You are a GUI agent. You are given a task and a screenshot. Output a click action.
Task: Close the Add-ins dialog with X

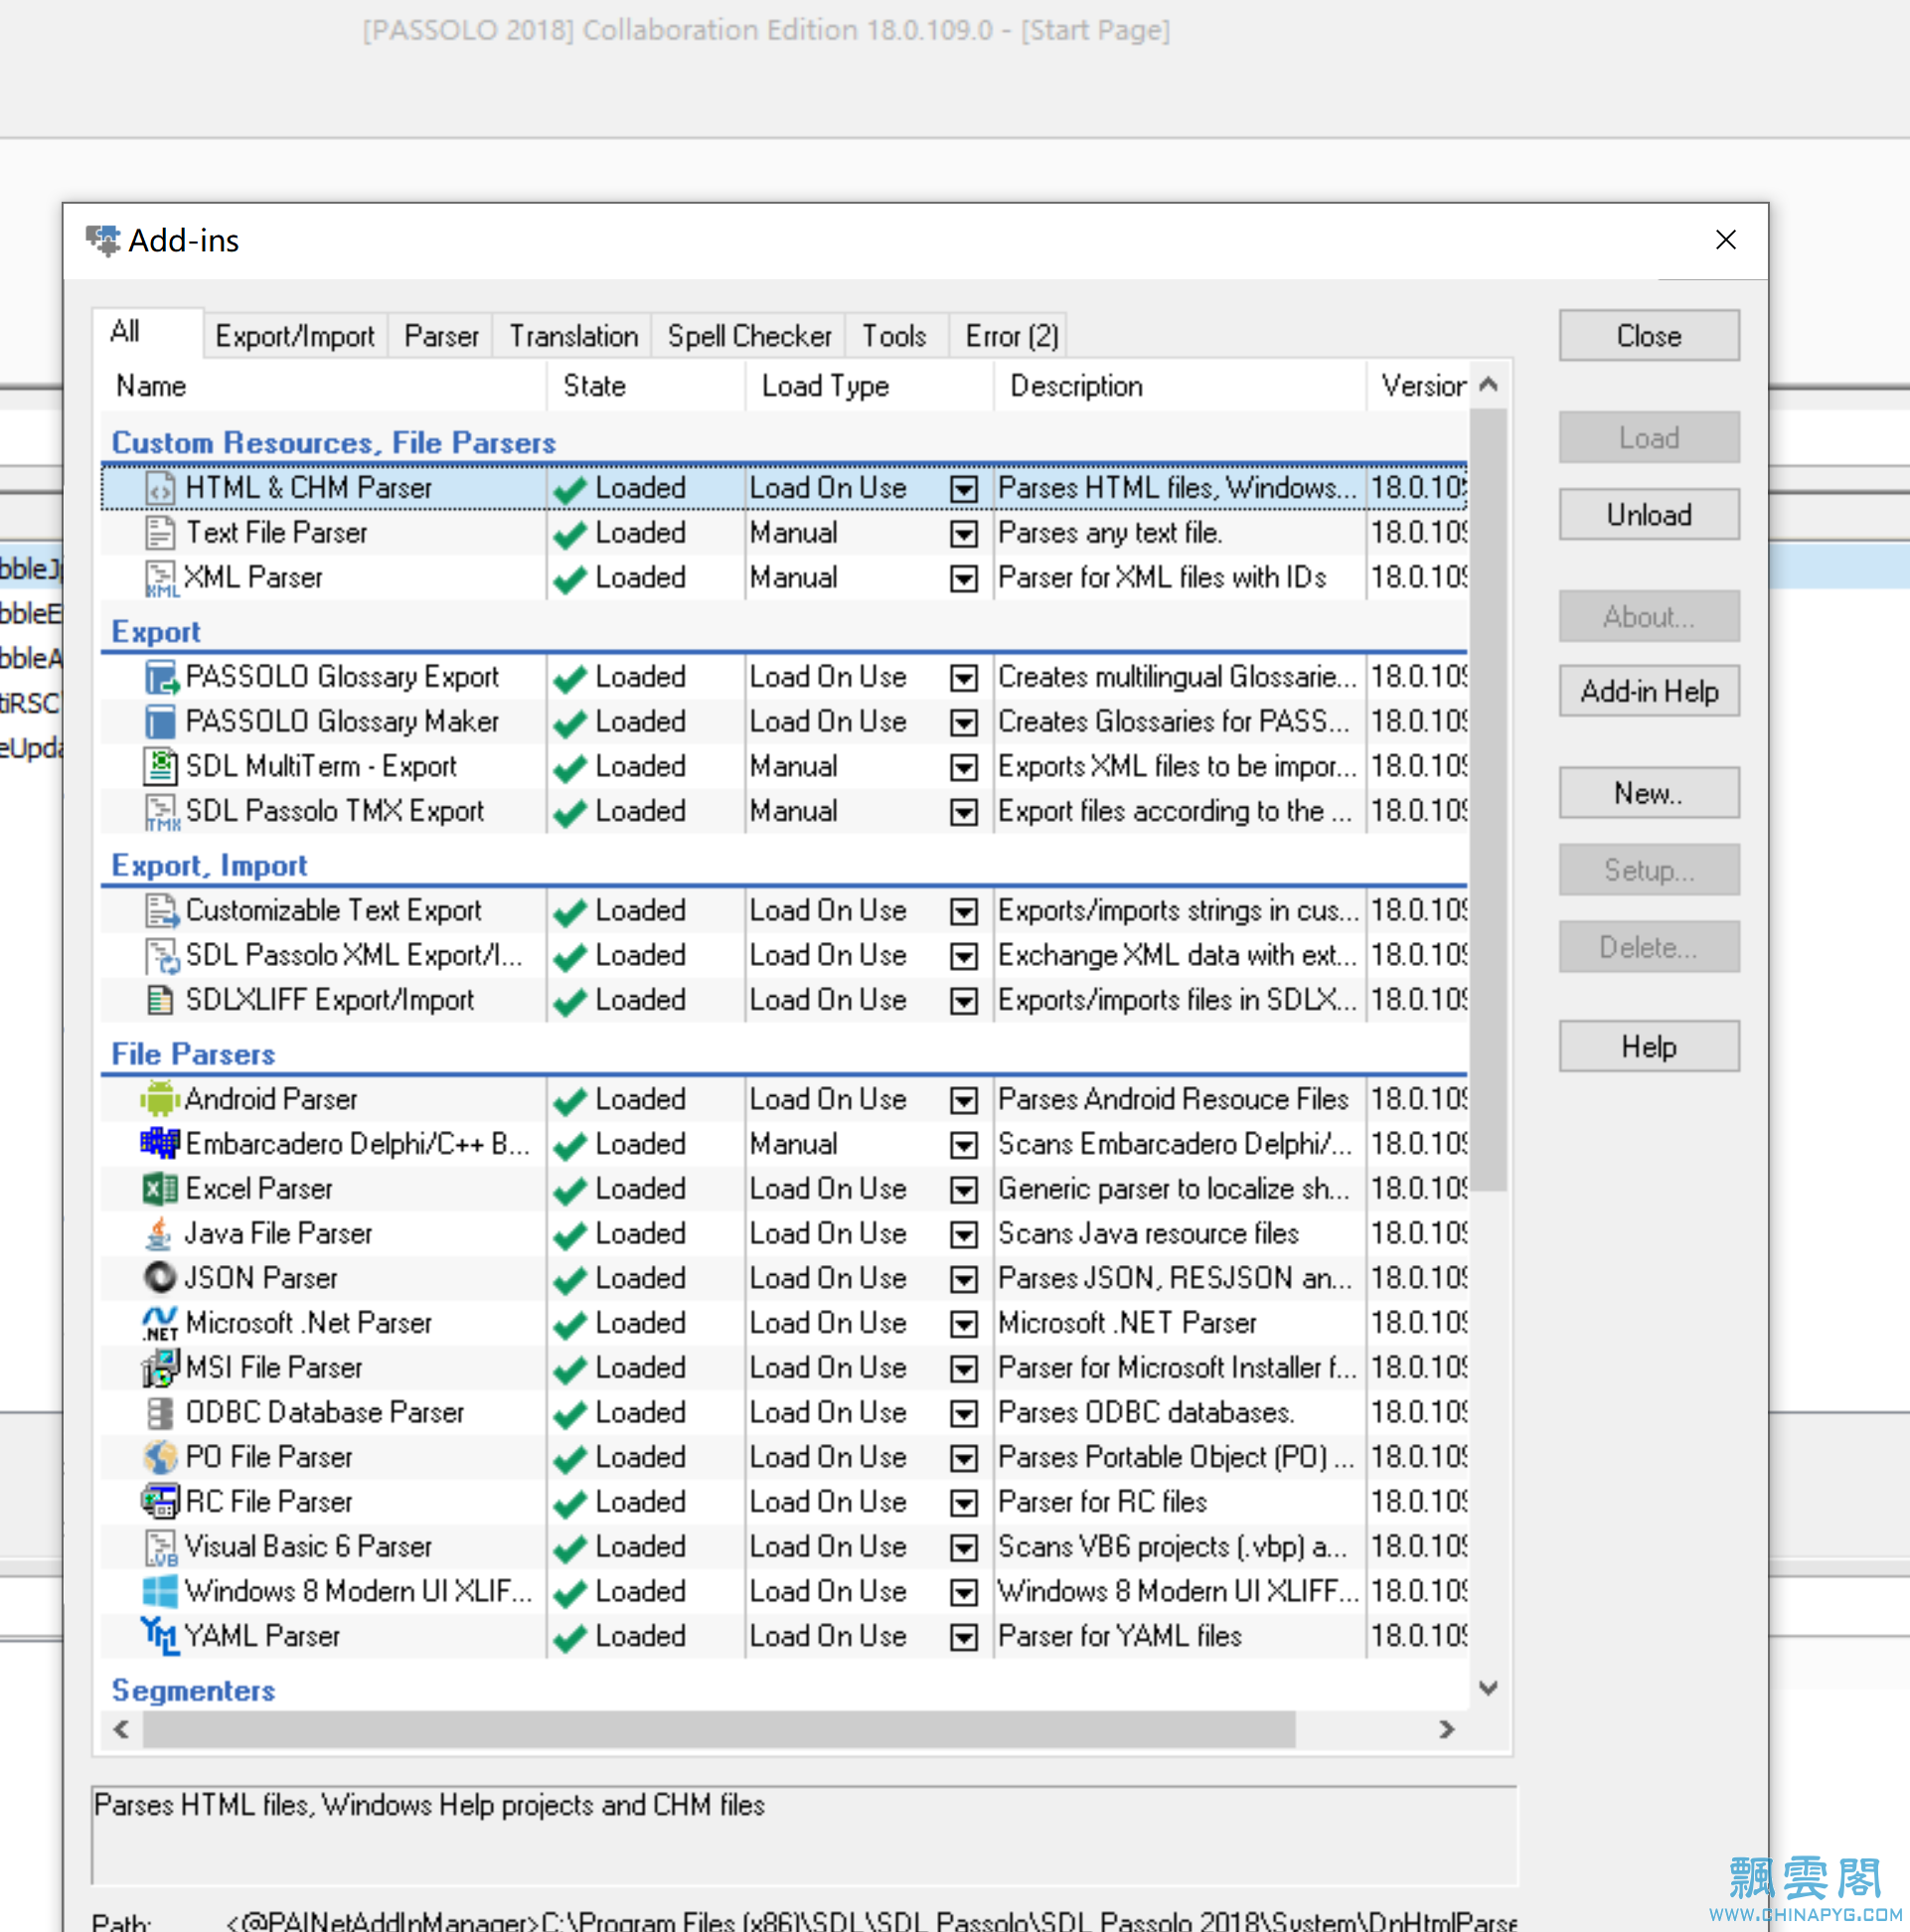(x=1725, y=241)
